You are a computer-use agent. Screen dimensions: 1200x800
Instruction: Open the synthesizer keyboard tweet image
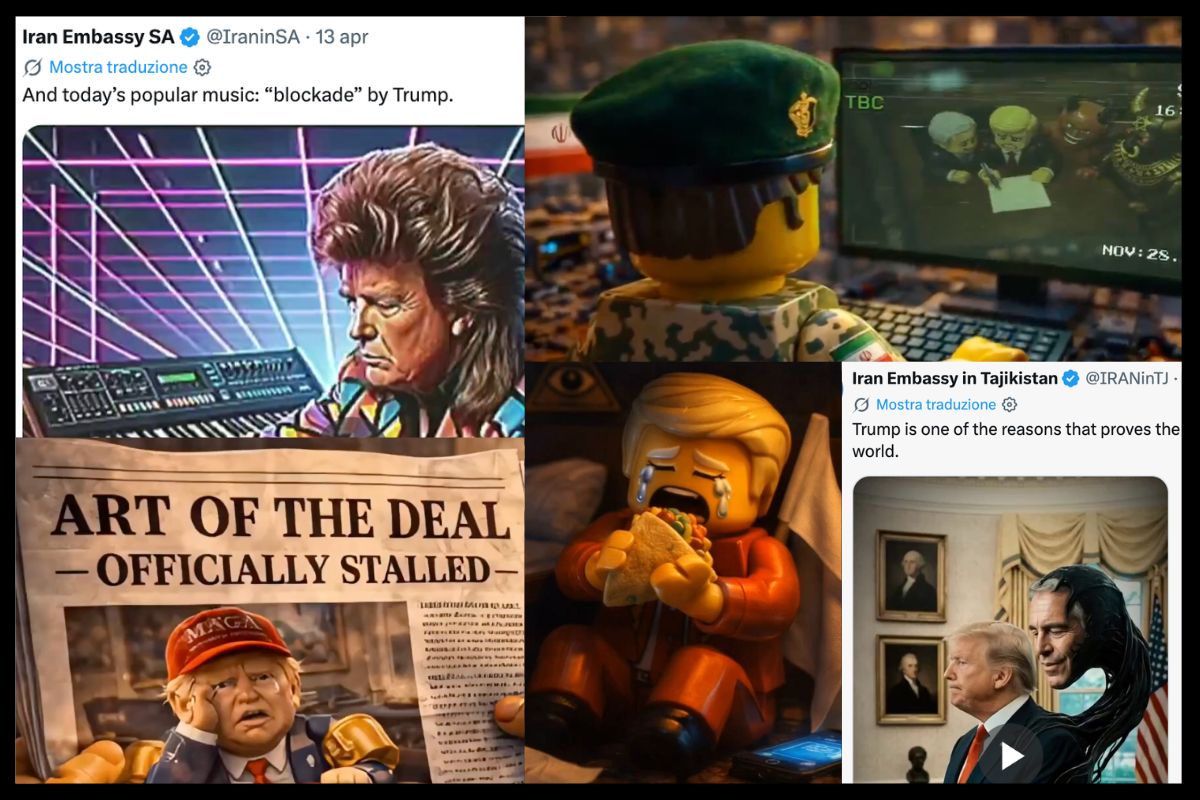(273, 281)
